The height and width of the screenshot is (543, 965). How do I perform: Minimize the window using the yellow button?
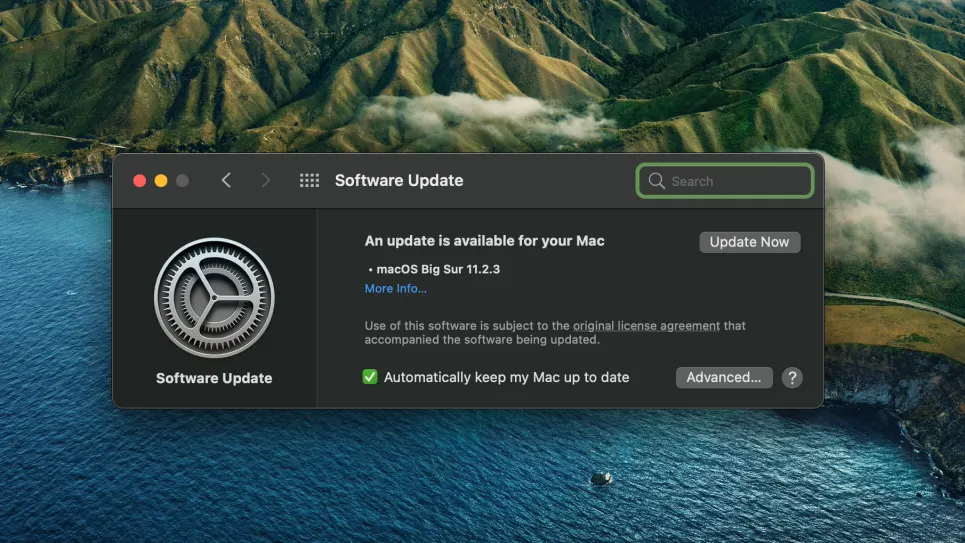pyautogui.click(x=161, y=181)
